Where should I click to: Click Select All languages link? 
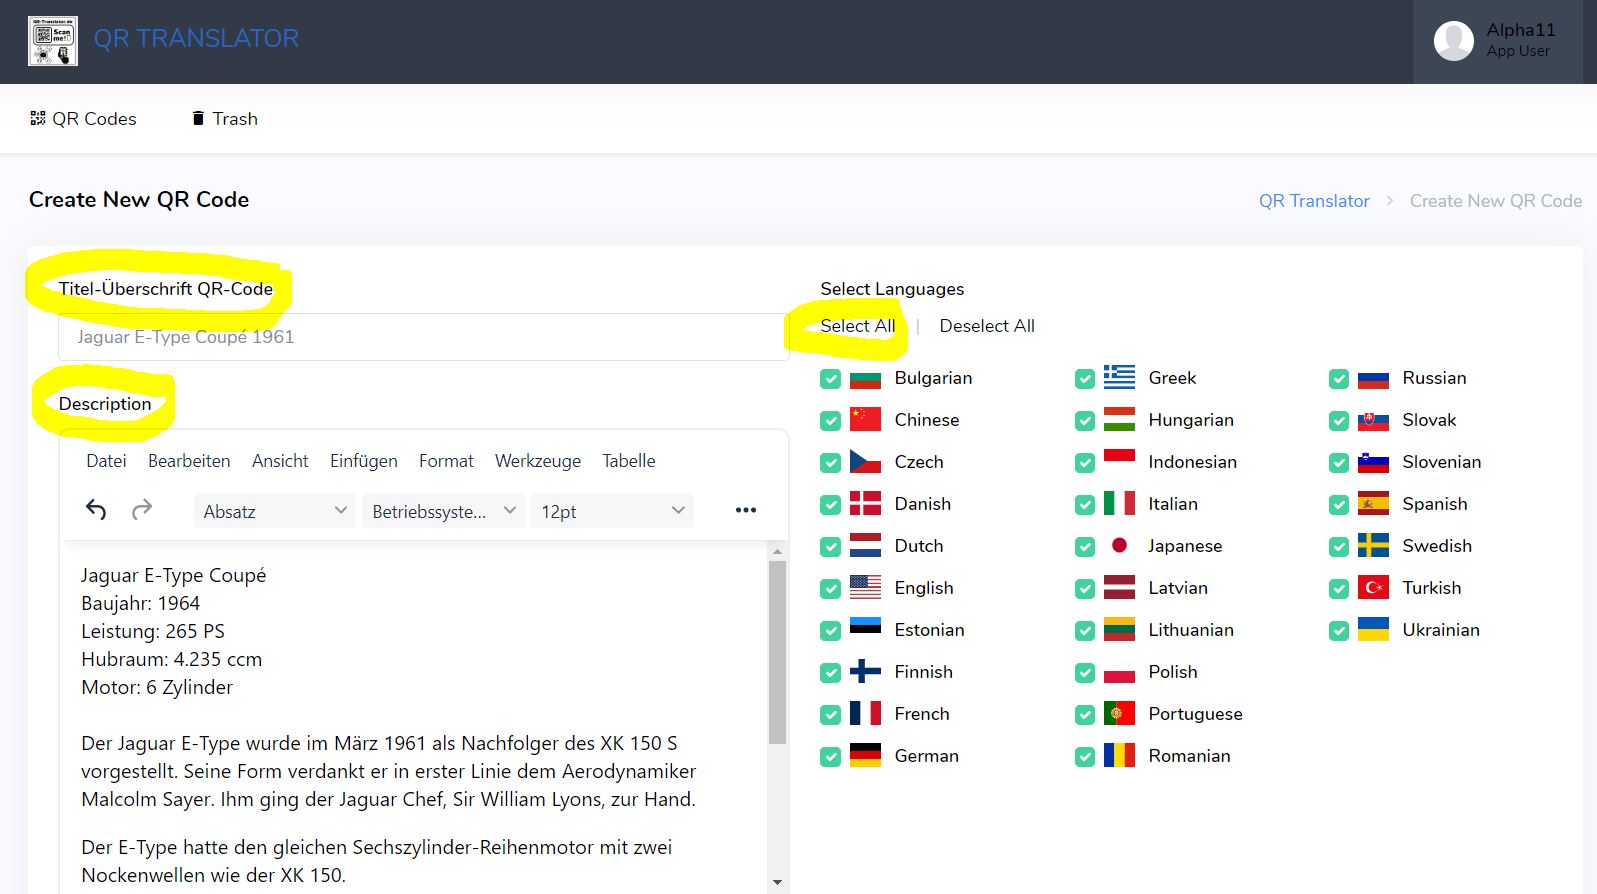[857, 326]
